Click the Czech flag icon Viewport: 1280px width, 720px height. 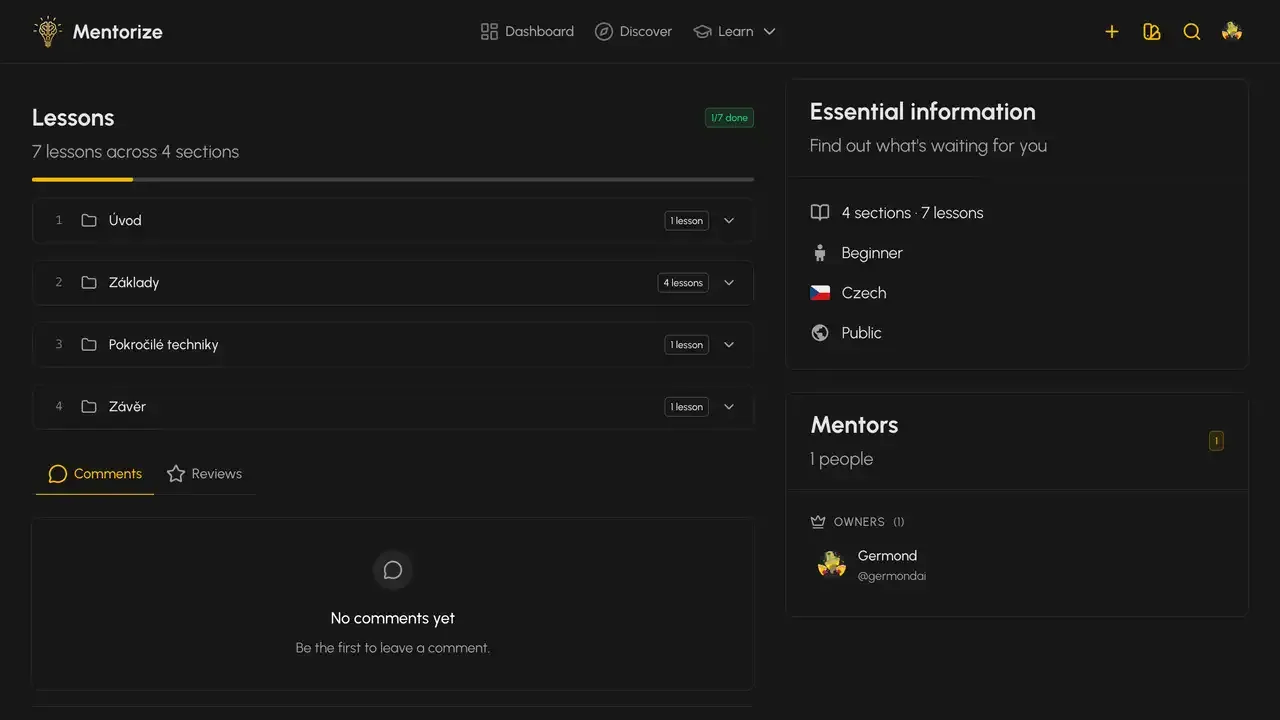(x=820, y=292)
